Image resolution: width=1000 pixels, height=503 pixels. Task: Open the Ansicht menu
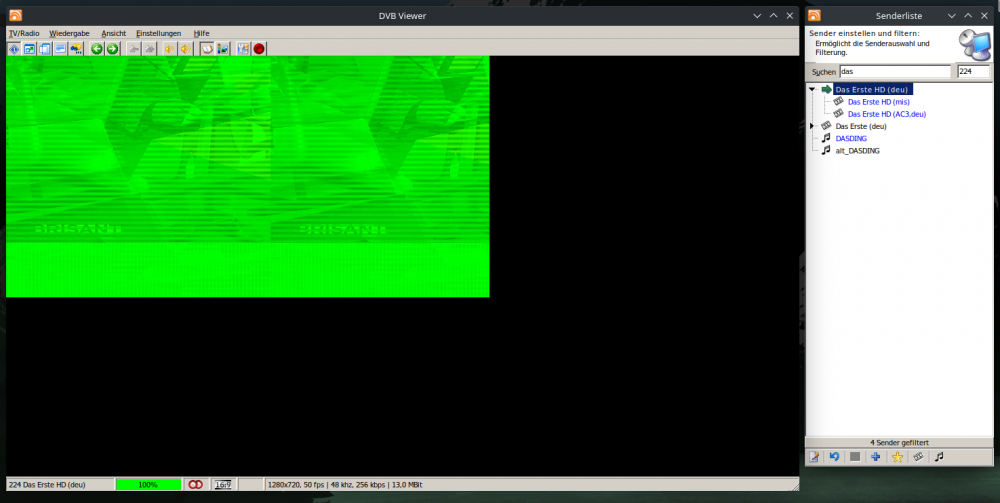[x=114, y=33]
